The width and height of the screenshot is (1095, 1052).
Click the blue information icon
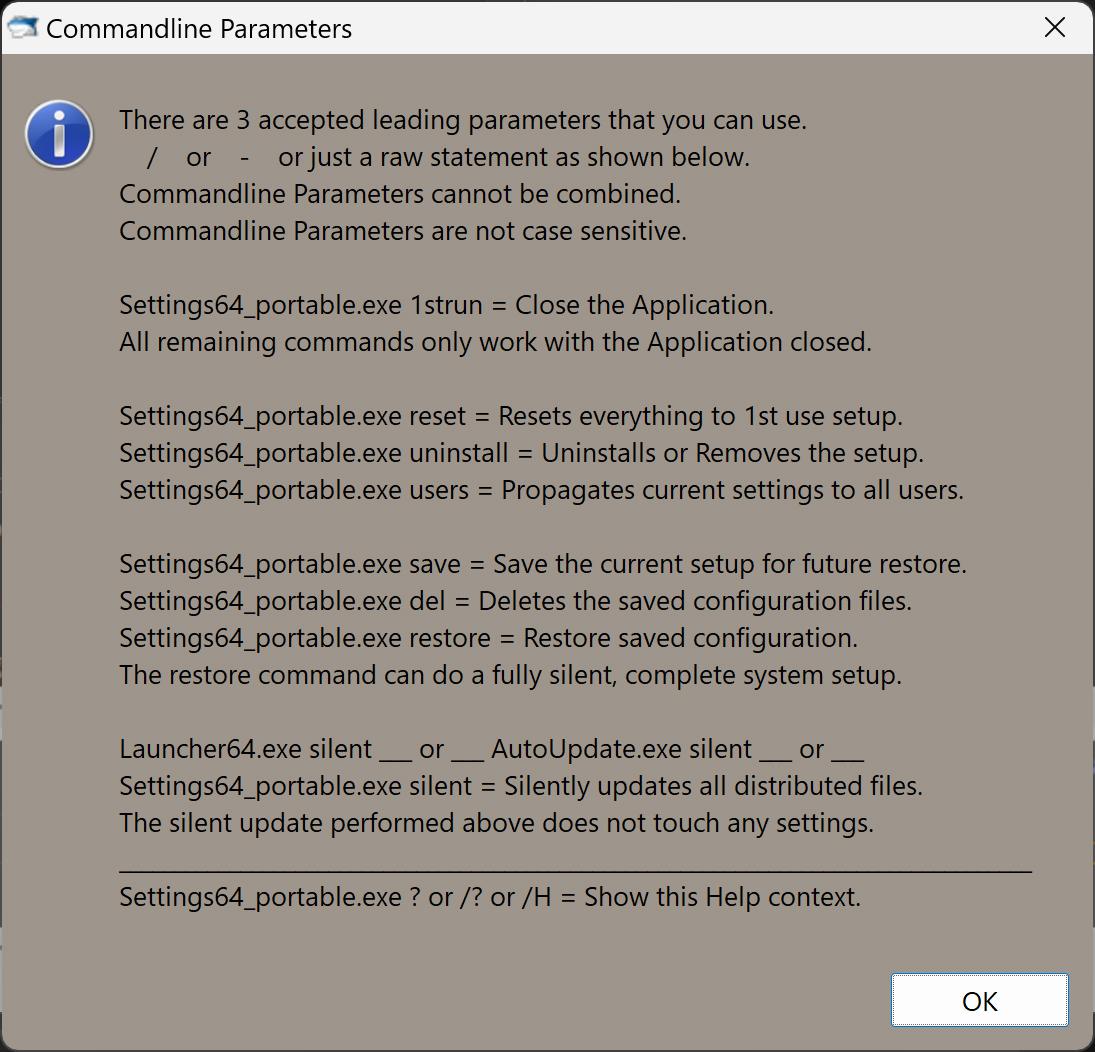click(x=59, y=134)
